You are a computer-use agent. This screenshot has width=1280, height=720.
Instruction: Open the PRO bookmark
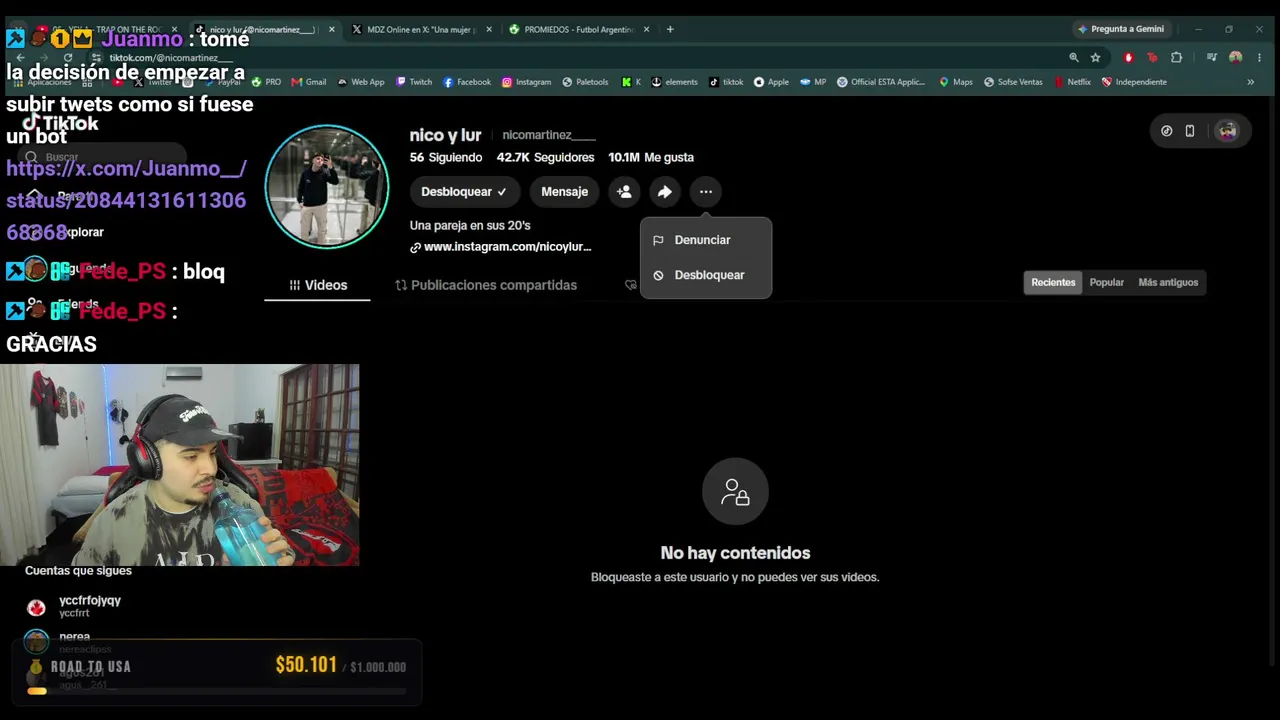[266, 82]
